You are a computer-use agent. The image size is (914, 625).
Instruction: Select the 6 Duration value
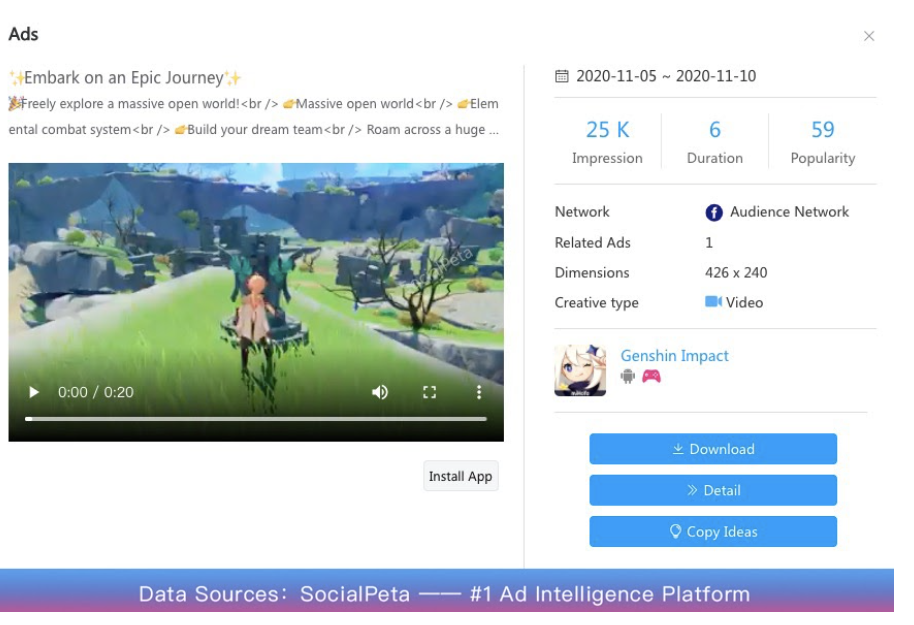click(715, 129)
